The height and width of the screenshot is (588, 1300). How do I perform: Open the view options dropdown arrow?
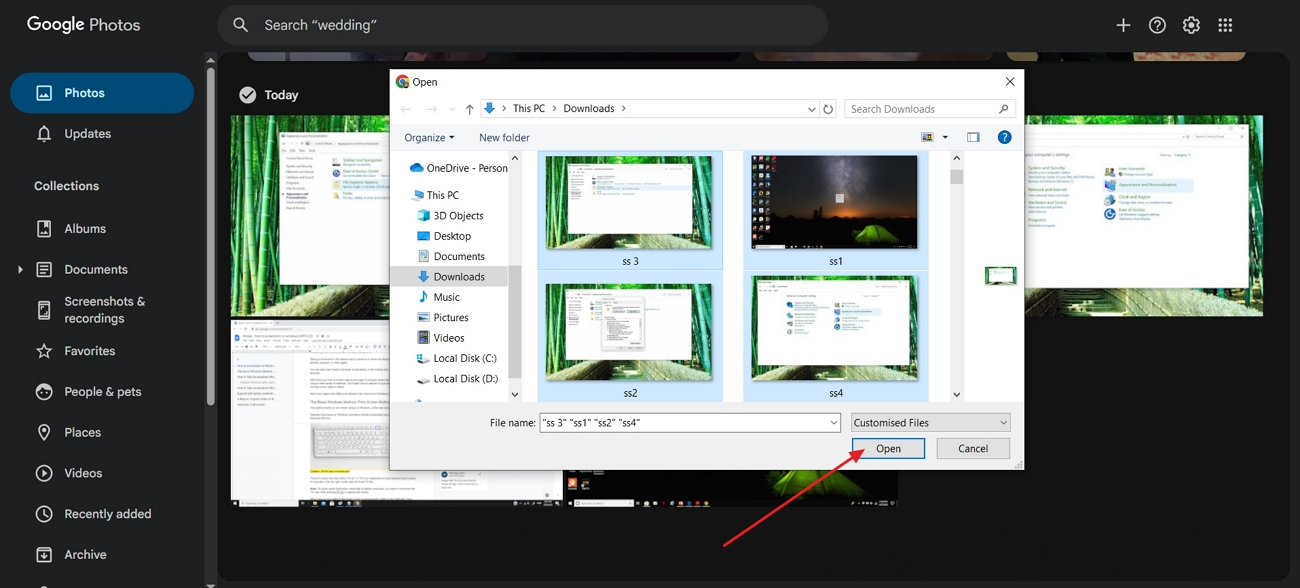coord(945,138)
